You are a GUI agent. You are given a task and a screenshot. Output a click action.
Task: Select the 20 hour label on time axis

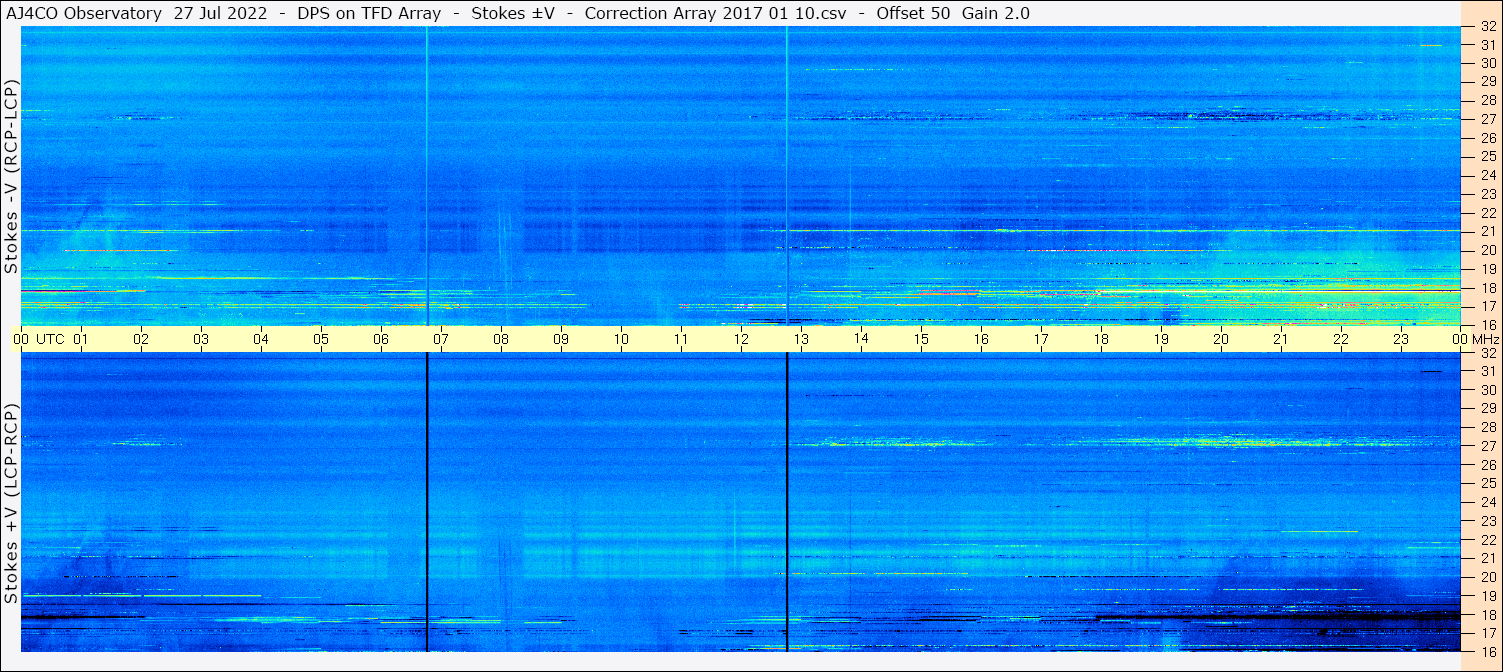[x=1221, y=339]
